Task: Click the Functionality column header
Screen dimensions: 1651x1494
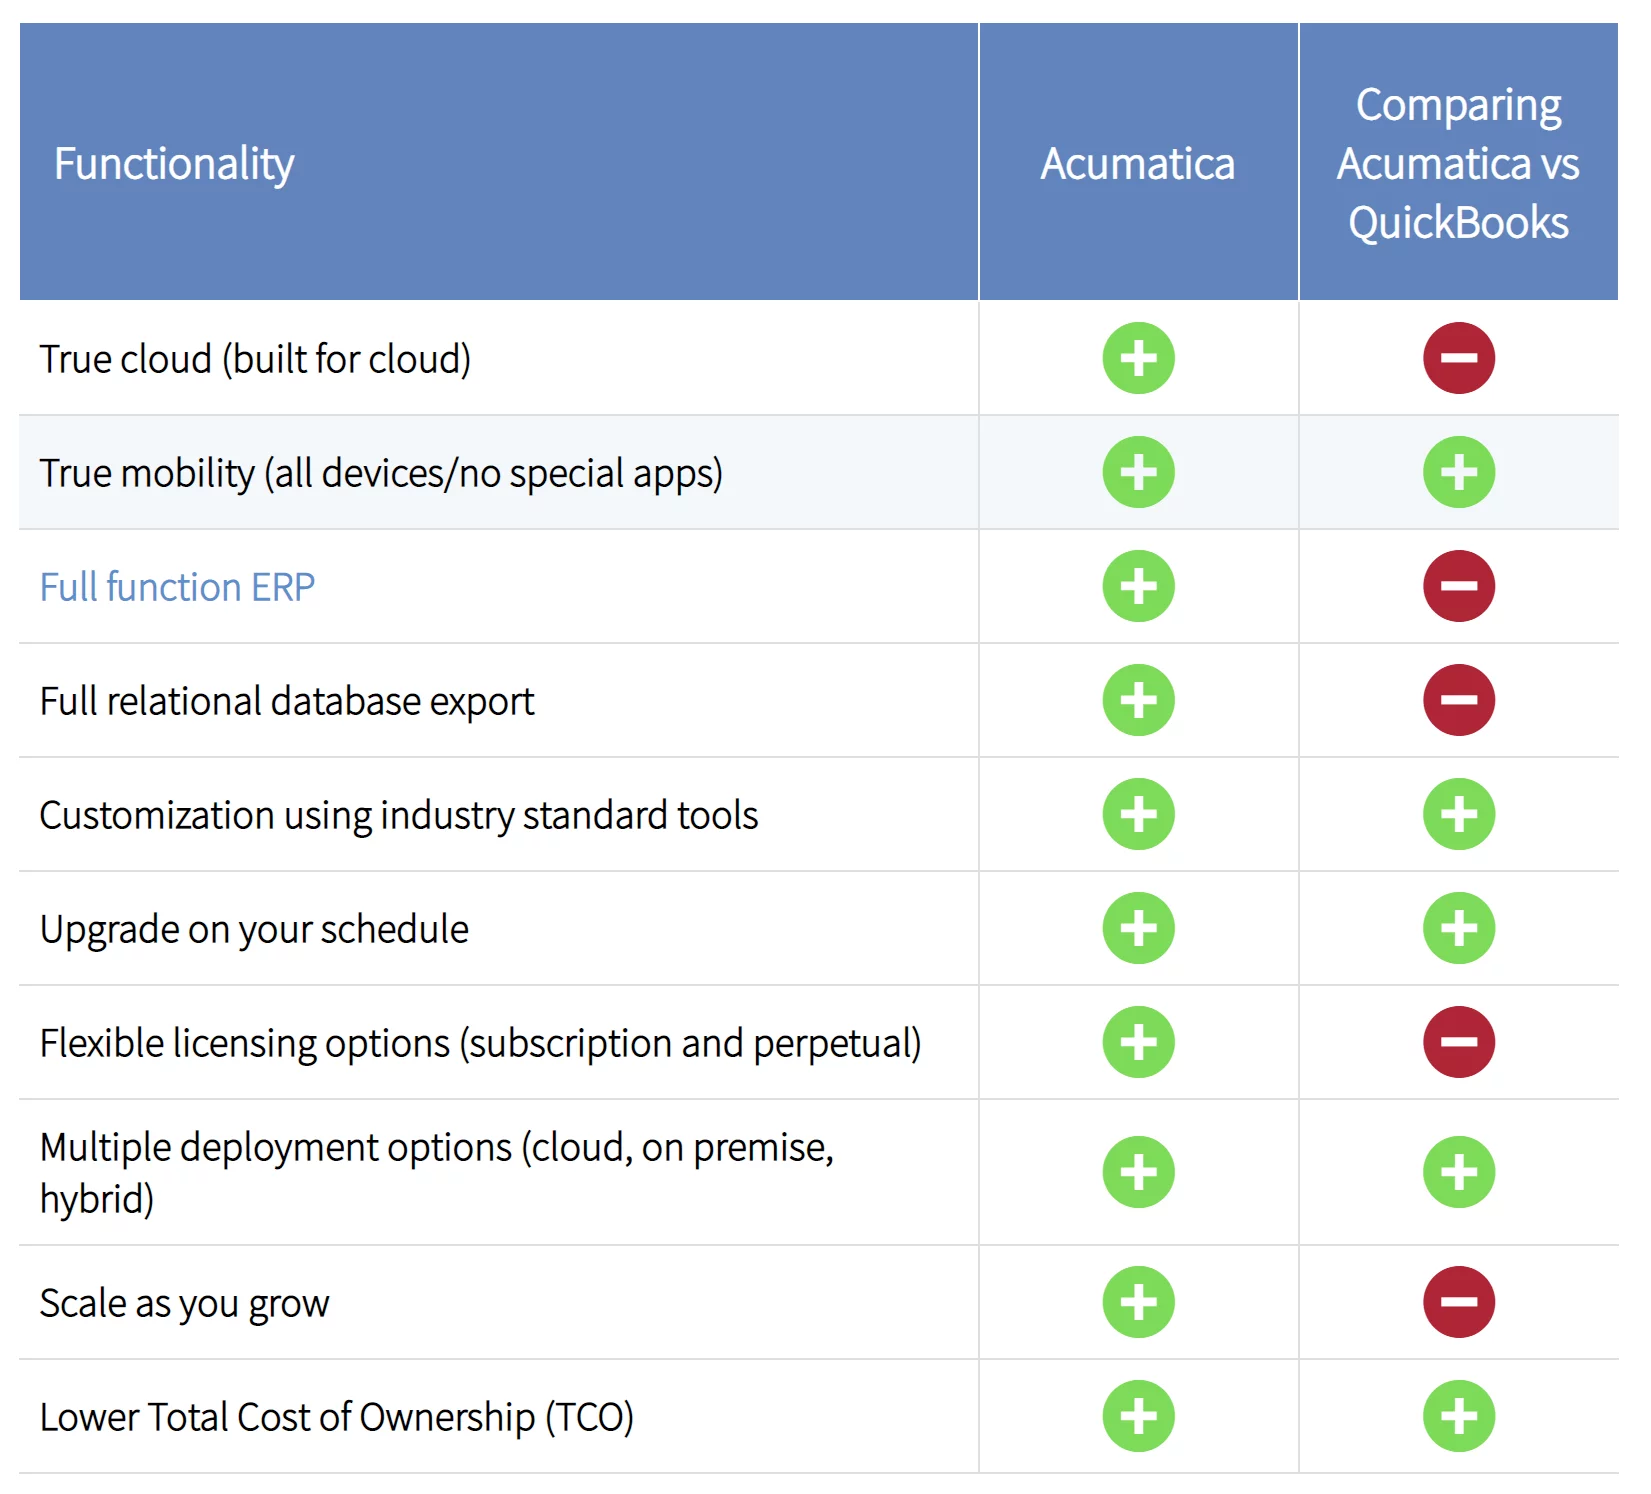Action: click(174, 164)
